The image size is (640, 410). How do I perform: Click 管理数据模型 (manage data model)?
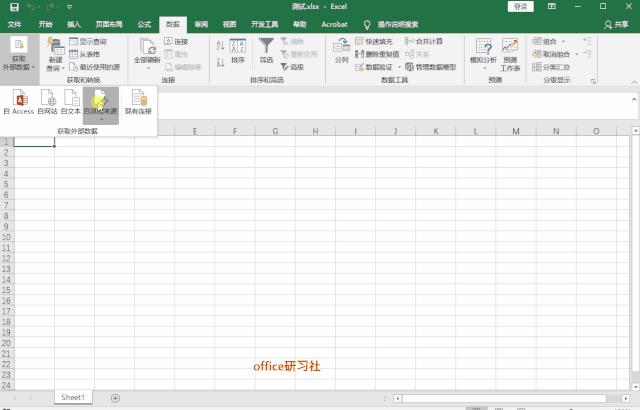coord(431,67)
